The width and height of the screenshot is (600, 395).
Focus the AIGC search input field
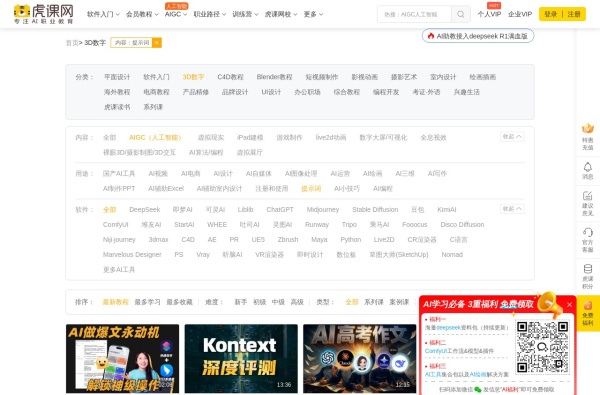(x=414, y=14)
